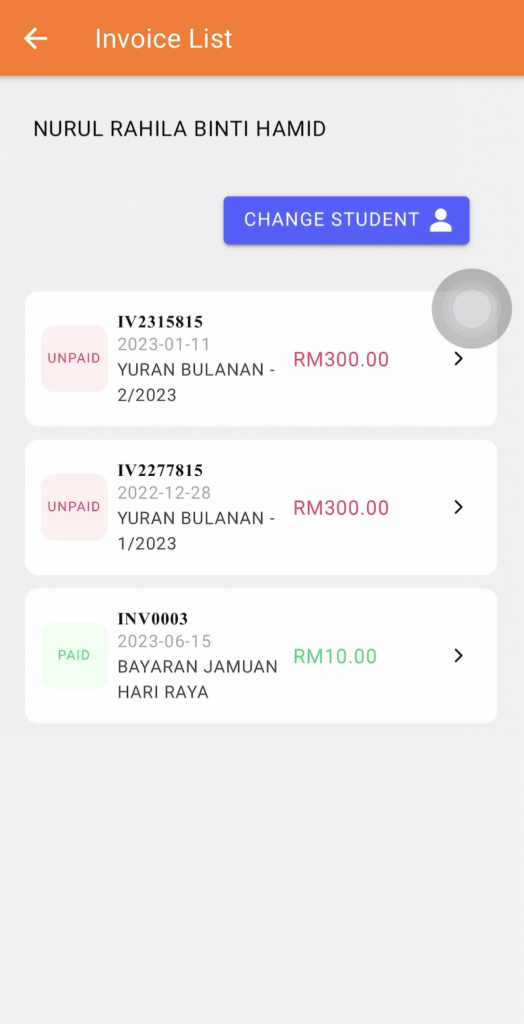Click the CHANGE STUDENT button
Viewport: 524px width, 1024px height.
pos(346,220)
